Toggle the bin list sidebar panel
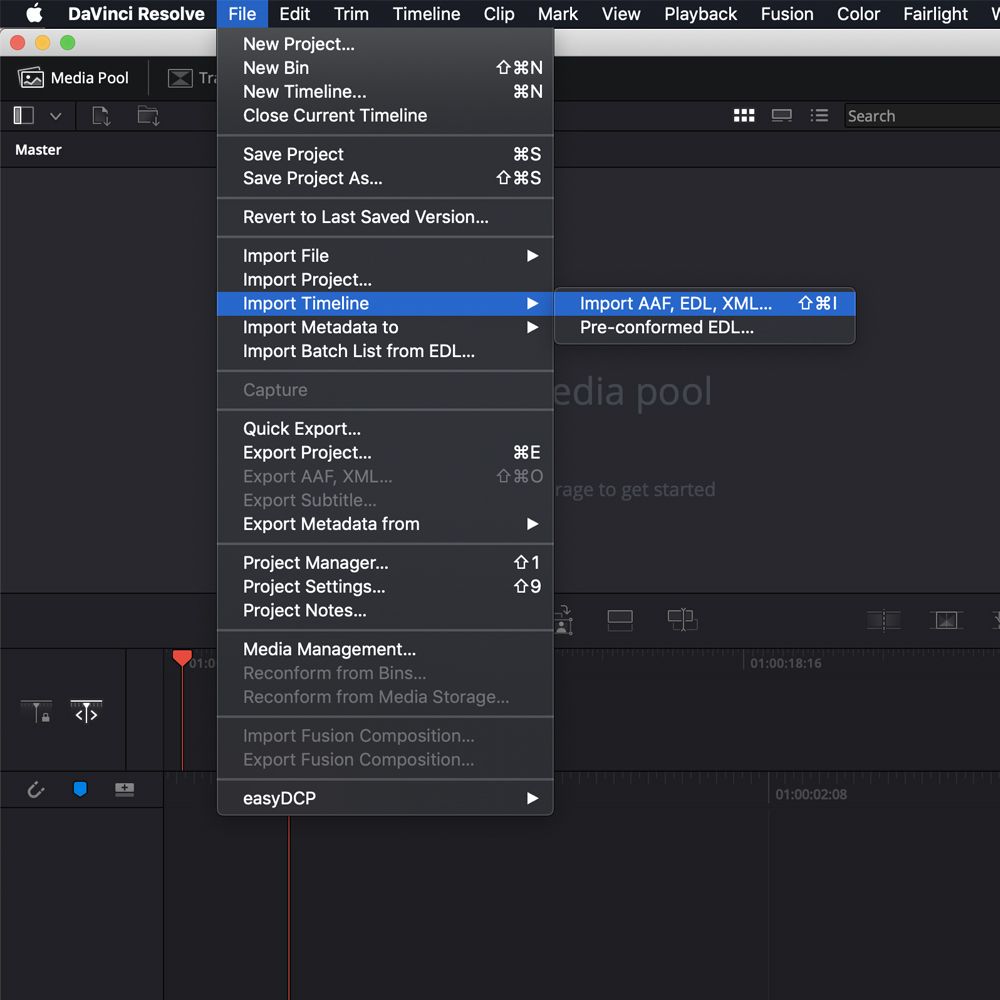The width and height of the screenshot is (1000, 1000). [x=22, y=115]
